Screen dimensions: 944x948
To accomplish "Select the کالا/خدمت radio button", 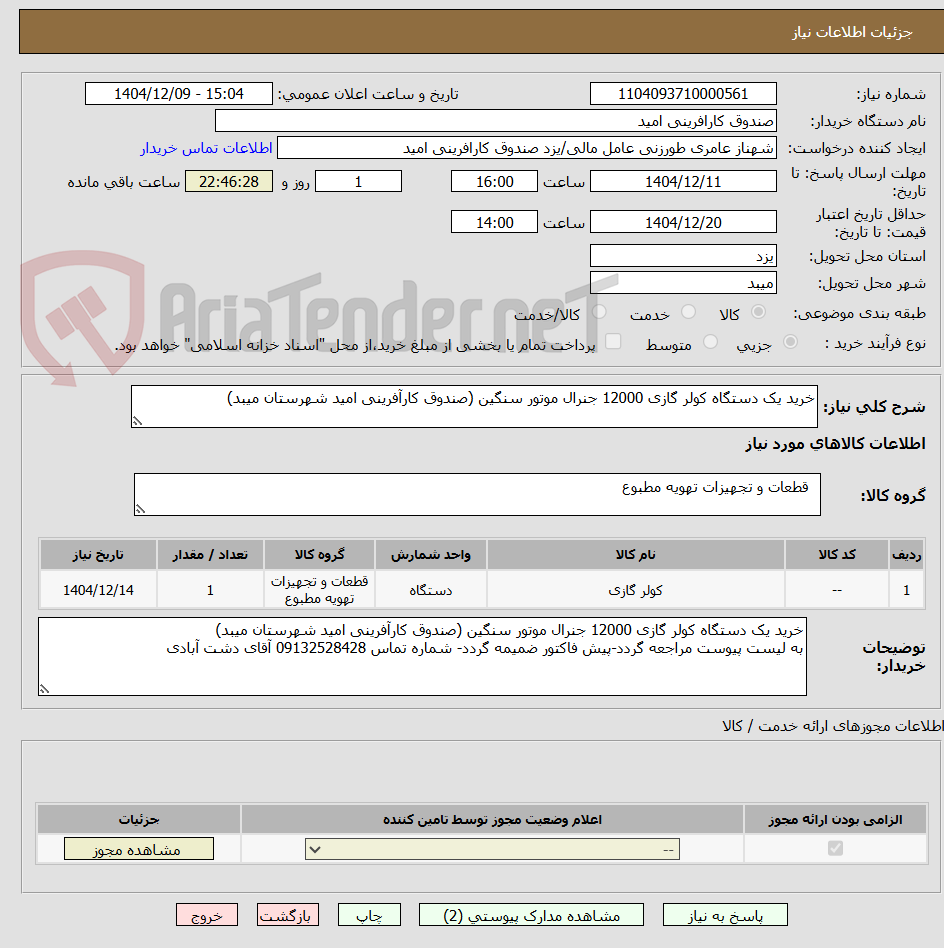I will pyautogui.click(x=599, y=313).
